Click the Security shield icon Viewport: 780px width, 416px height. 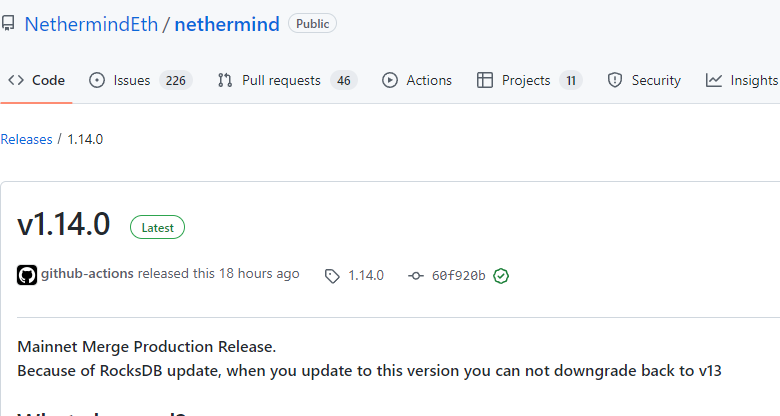615,80
